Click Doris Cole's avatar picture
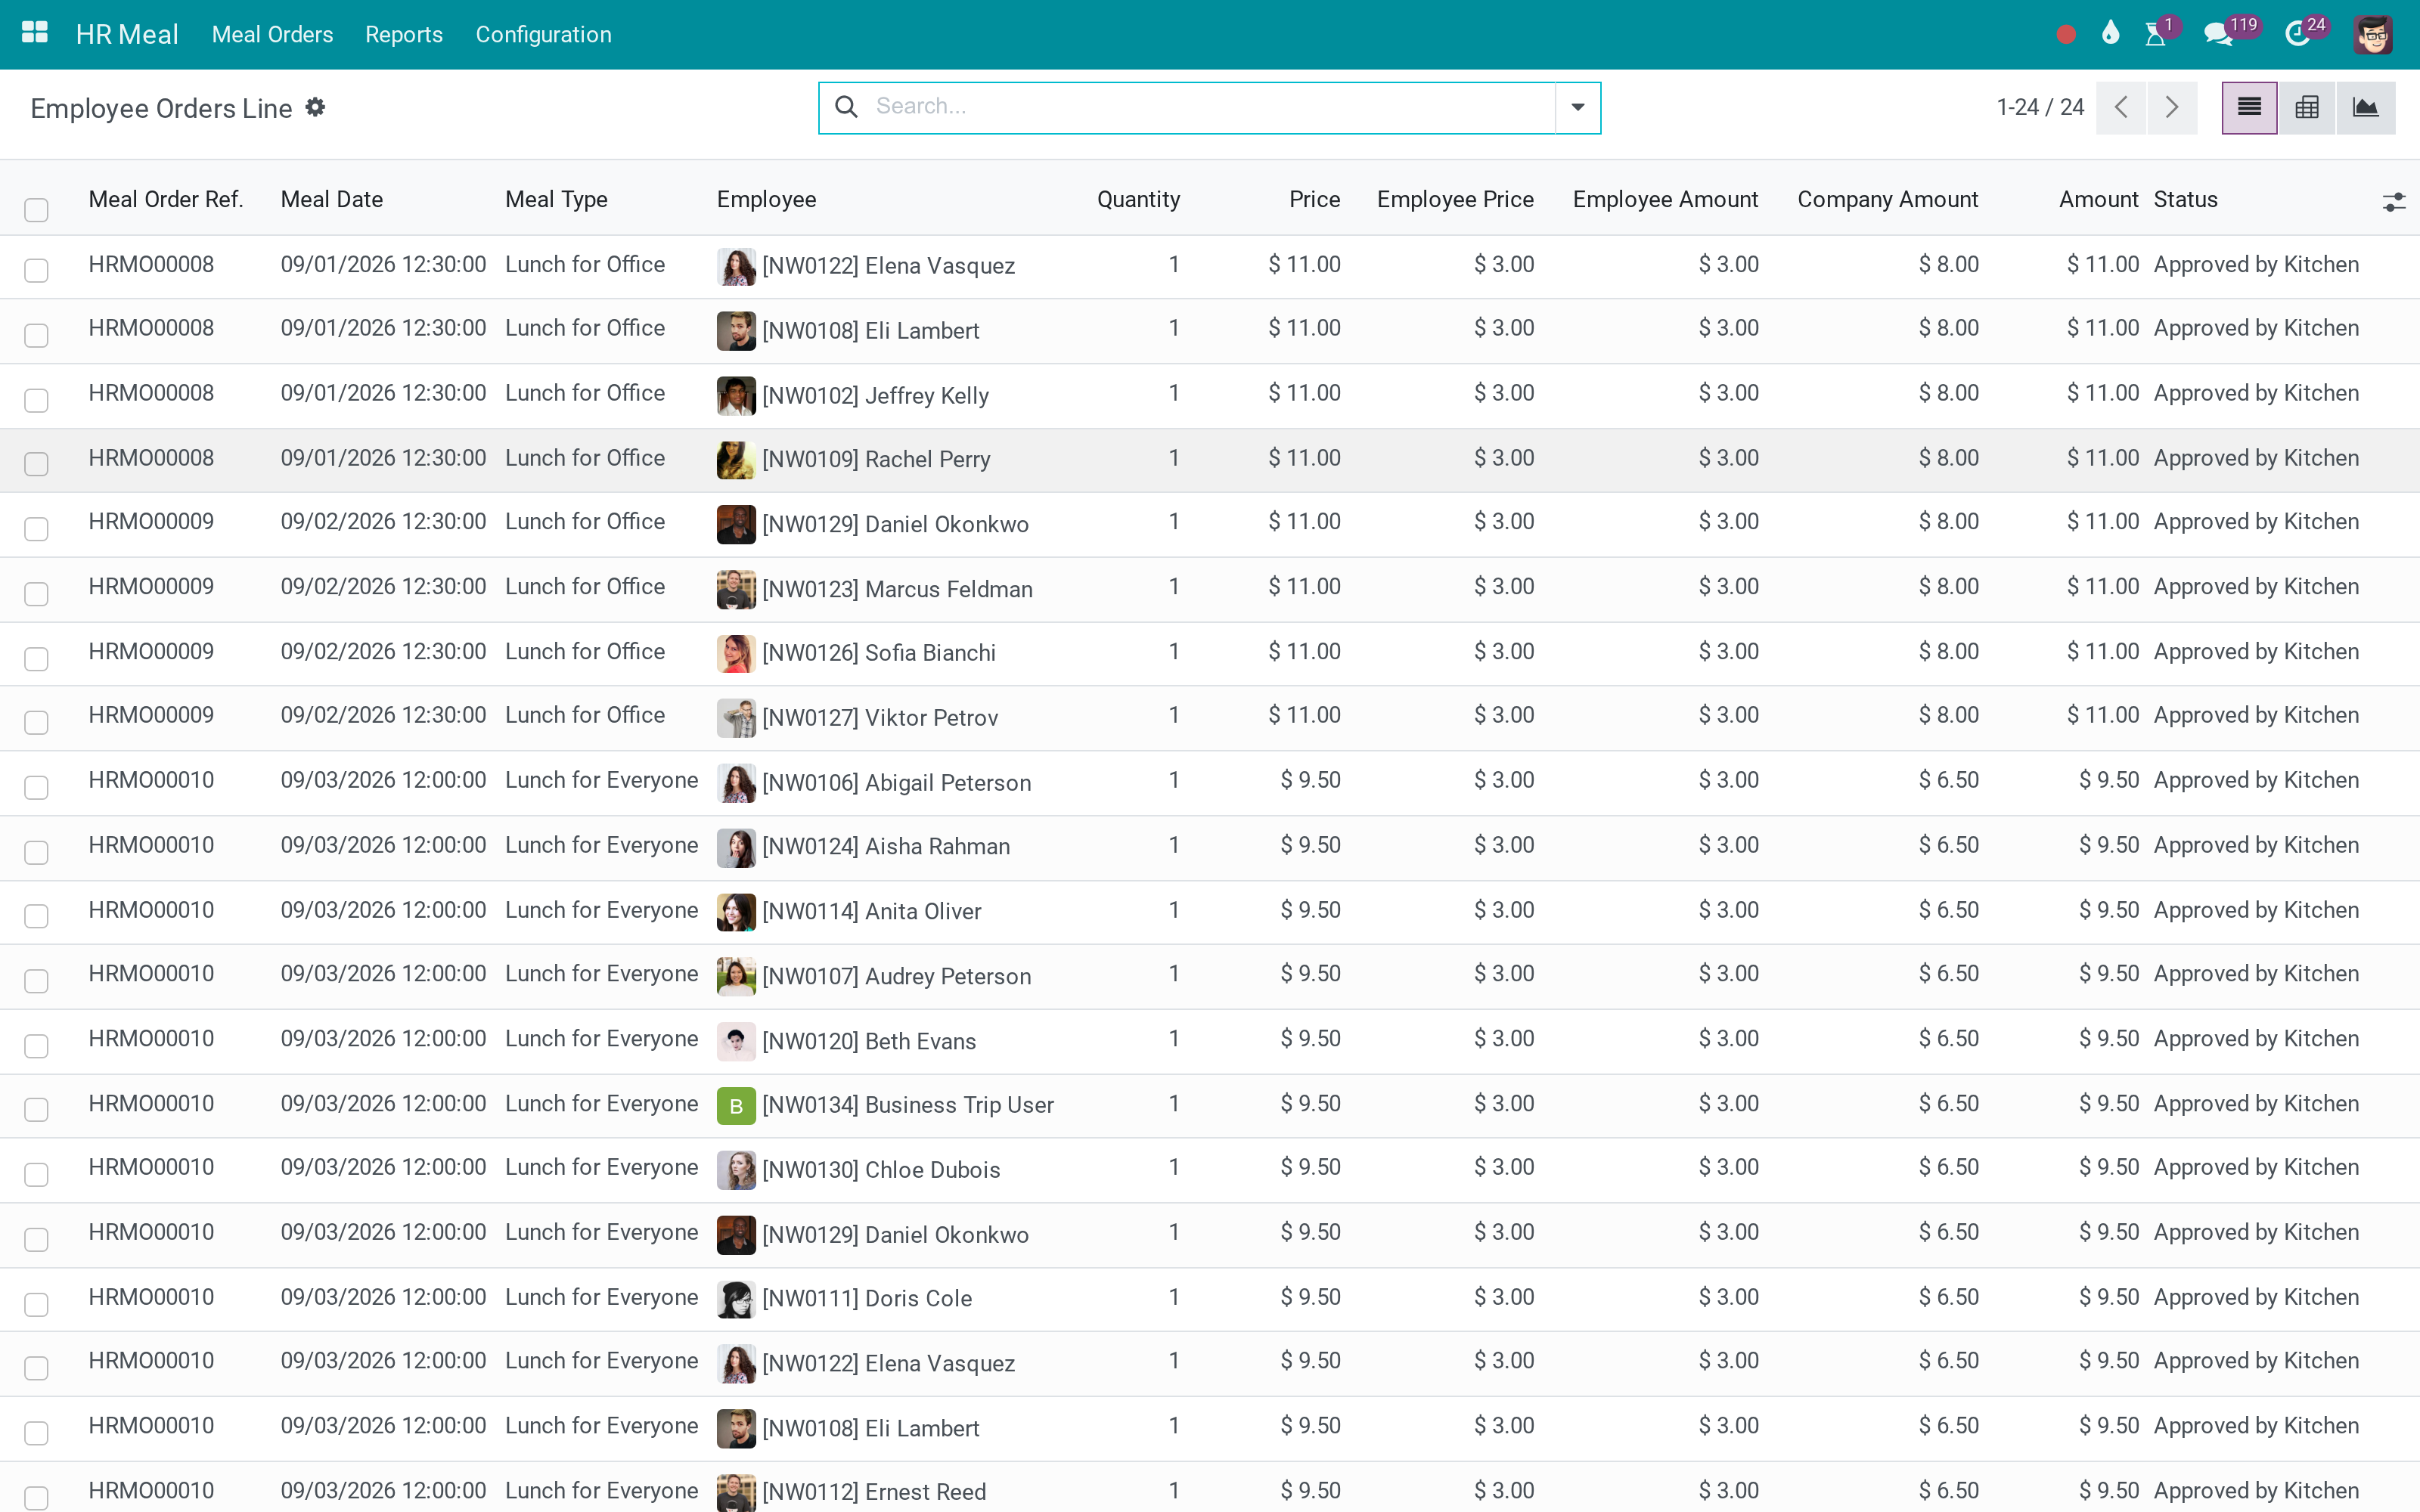The image size is (2420, 1512). (x=736, y=1299)
